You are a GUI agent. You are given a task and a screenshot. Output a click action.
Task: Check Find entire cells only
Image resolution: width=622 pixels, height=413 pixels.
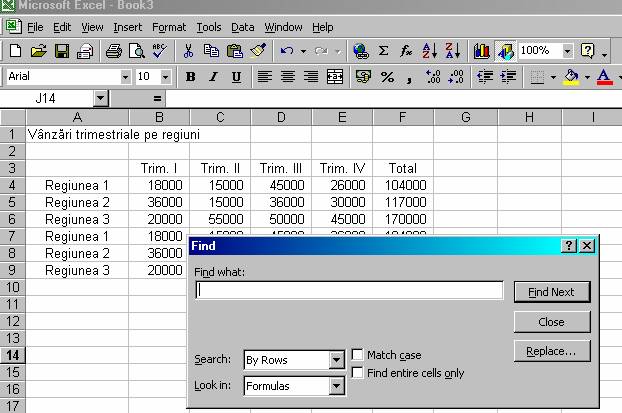[x=358, y=373]
